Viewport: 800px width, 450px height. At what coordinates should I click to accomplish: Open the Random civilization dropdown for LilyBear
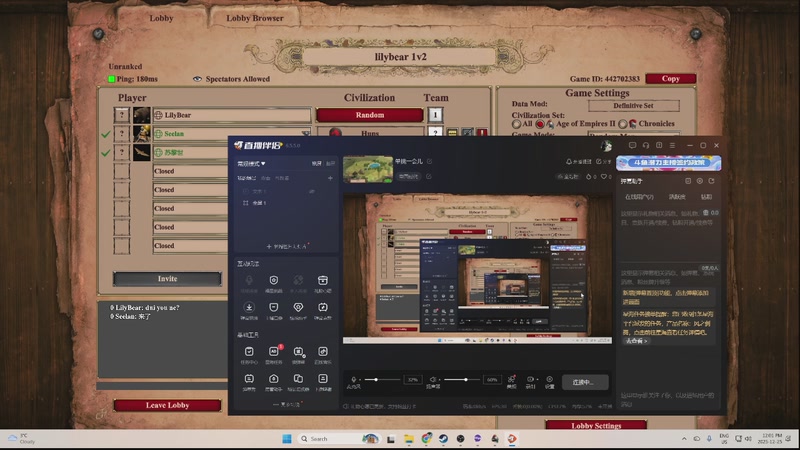click(x=370, y=115)
